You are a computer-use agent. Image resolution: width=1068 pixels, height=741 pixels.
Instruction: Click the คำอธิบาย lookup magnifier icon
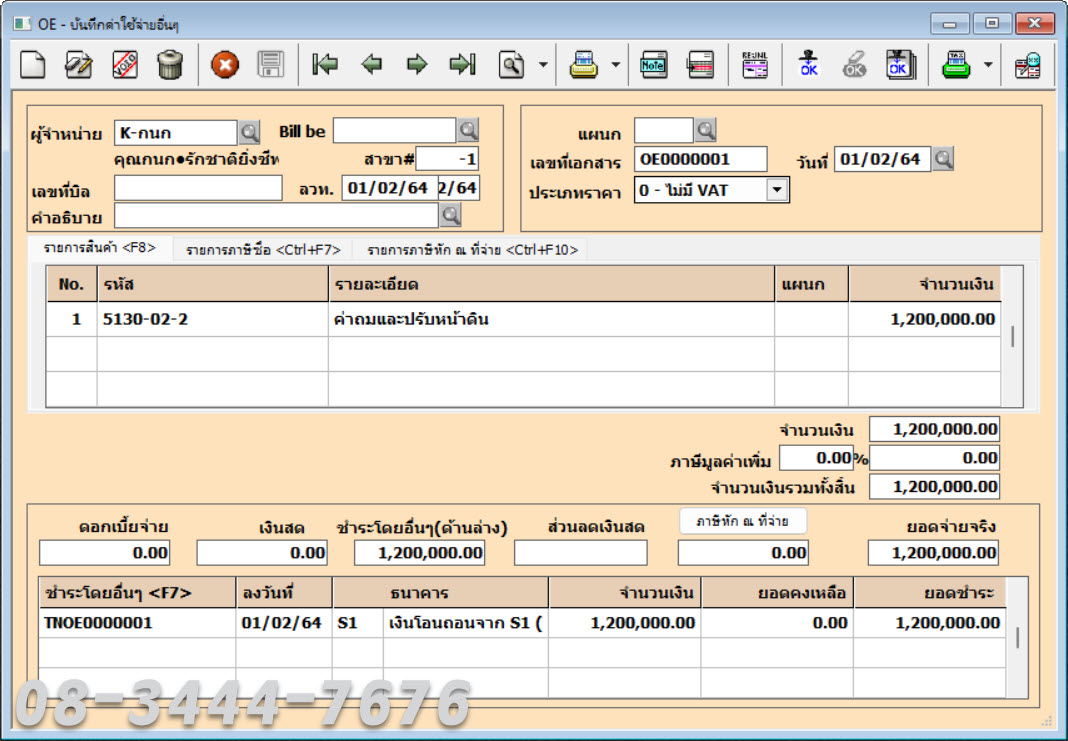(x=450, y=216)
